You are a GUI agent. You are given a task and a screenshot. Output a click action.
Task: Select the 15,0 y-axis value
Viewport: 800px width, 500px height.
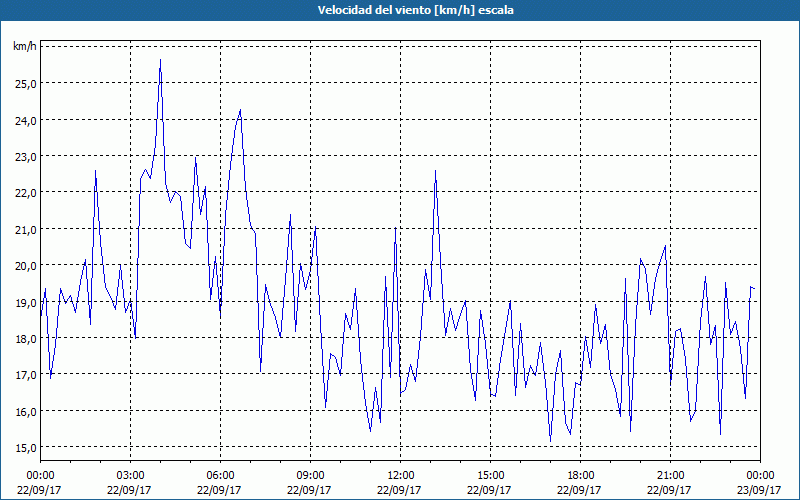pyautogui.click(x=26, y=448)
